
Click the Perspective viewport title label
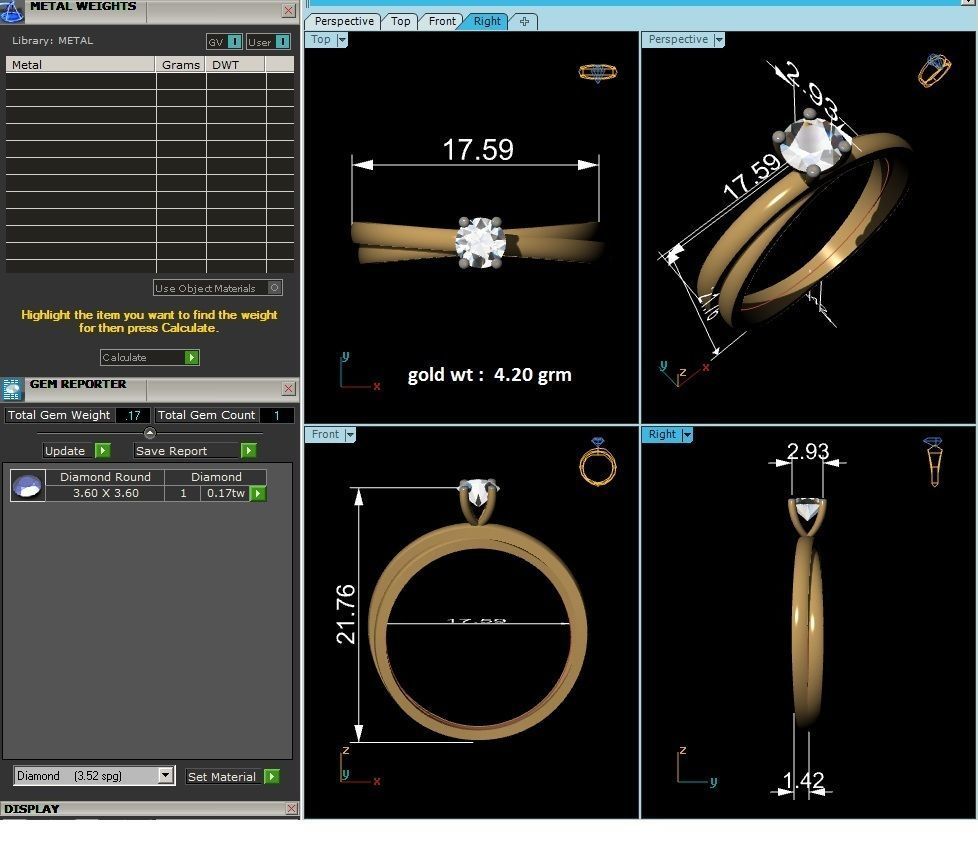click(678, 39)
